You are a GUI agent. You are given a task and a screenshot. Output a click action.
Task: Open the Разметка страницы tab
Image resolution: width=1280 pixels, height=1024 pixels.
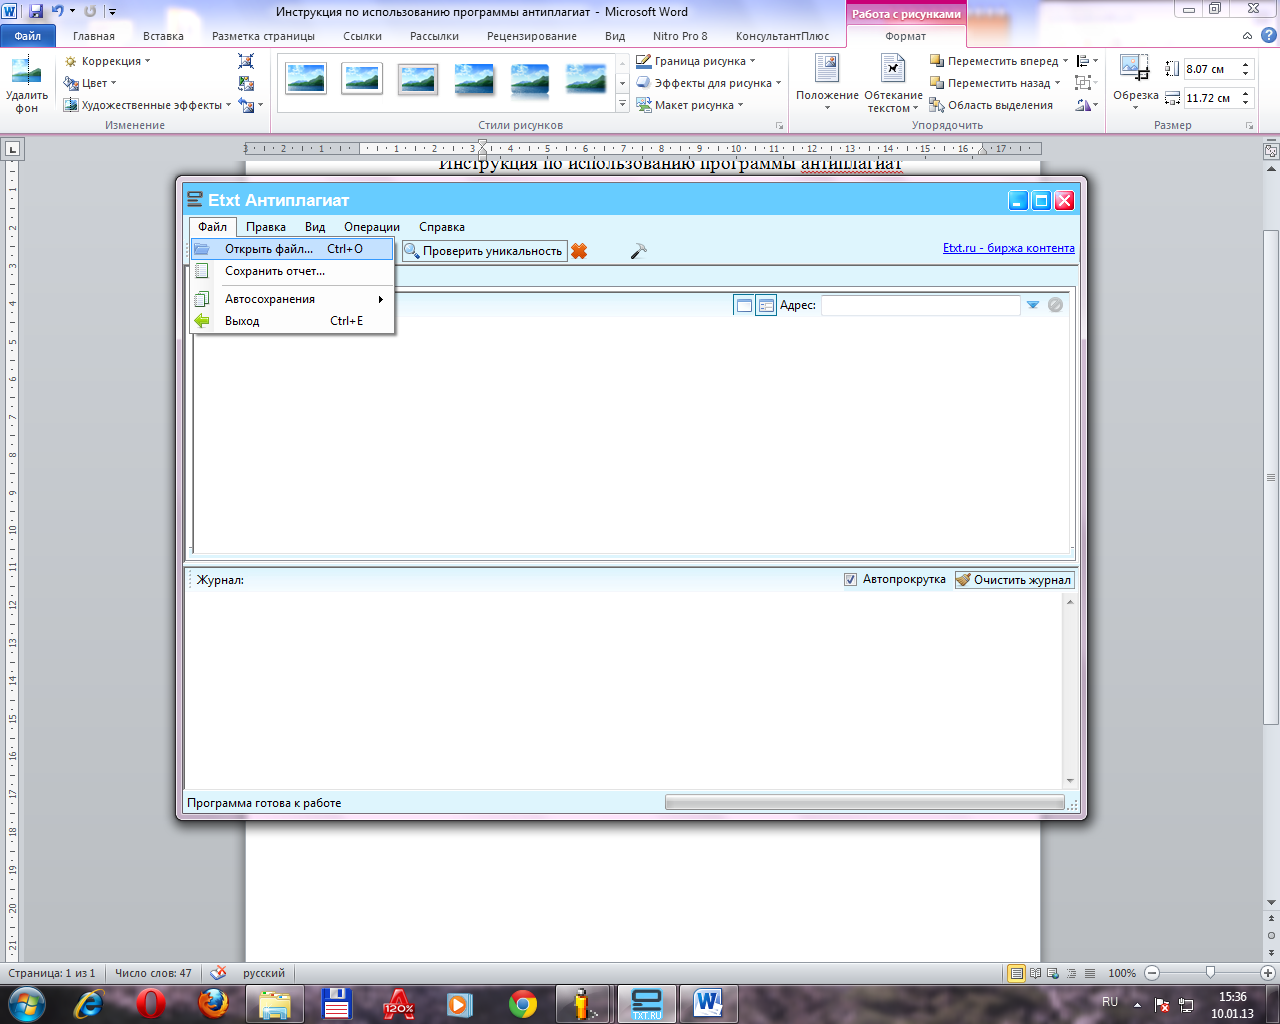263,36
